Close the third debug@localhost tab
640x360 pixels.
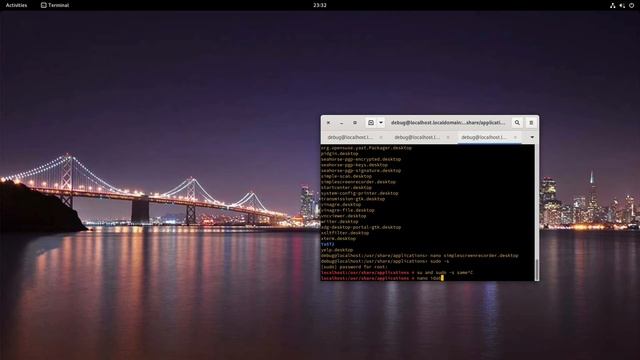(x=515, y=137)
